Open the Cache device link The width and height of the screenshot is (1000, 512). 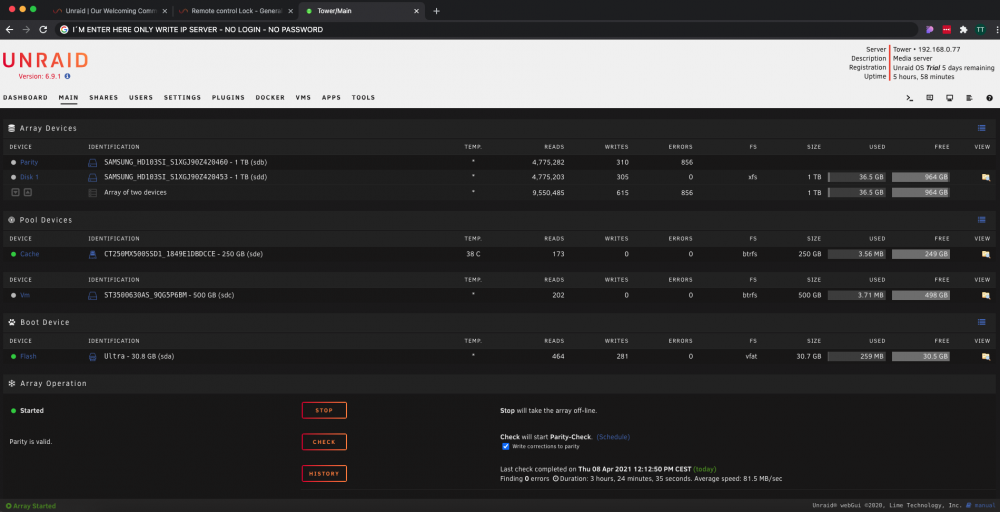29,254
